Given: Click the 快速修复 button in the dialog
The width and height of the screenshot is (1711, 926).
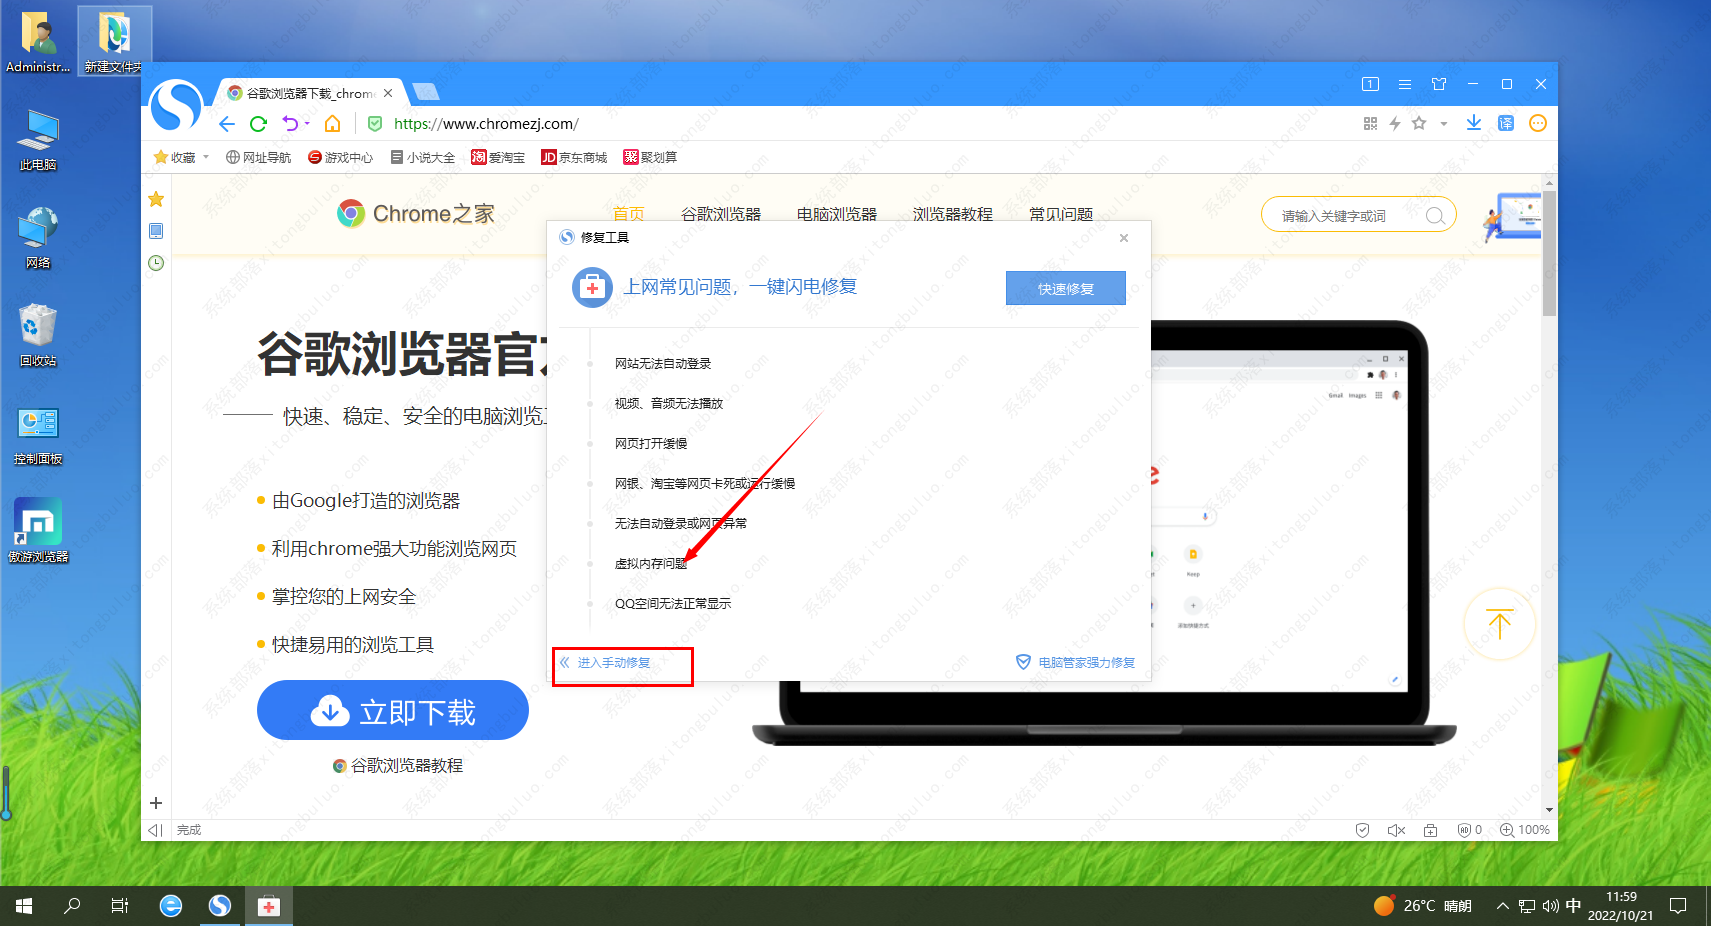Looking at the screenshot, I should point(1065,288).
